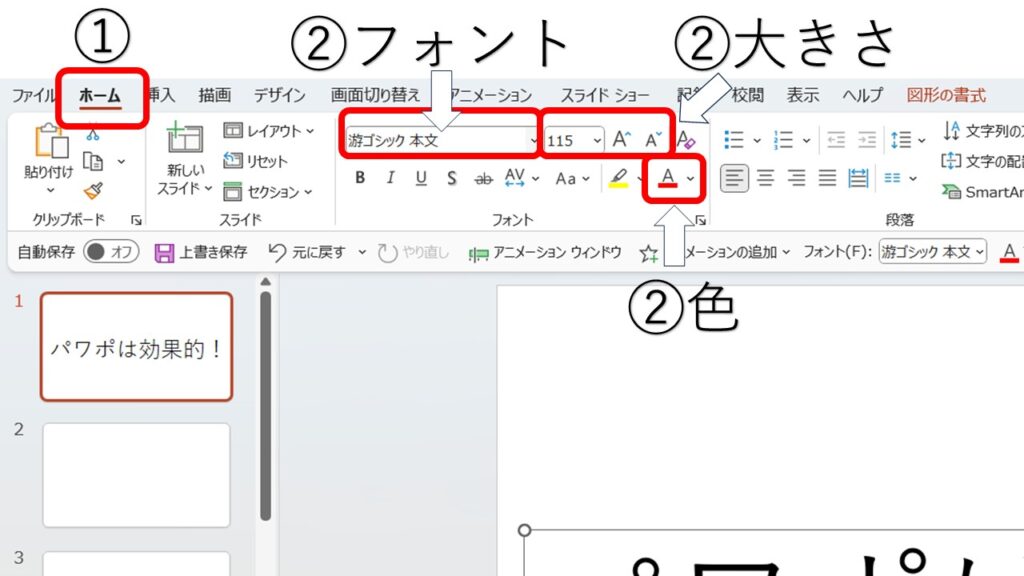Click the Paste clipboard icon

pyautogui.click(x=51, y=140)
